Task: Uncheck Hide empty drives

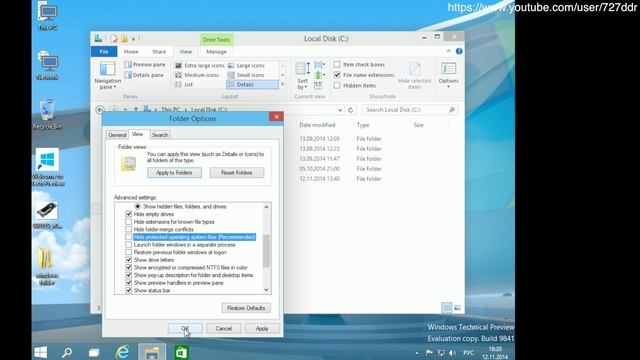Action: 129,214
